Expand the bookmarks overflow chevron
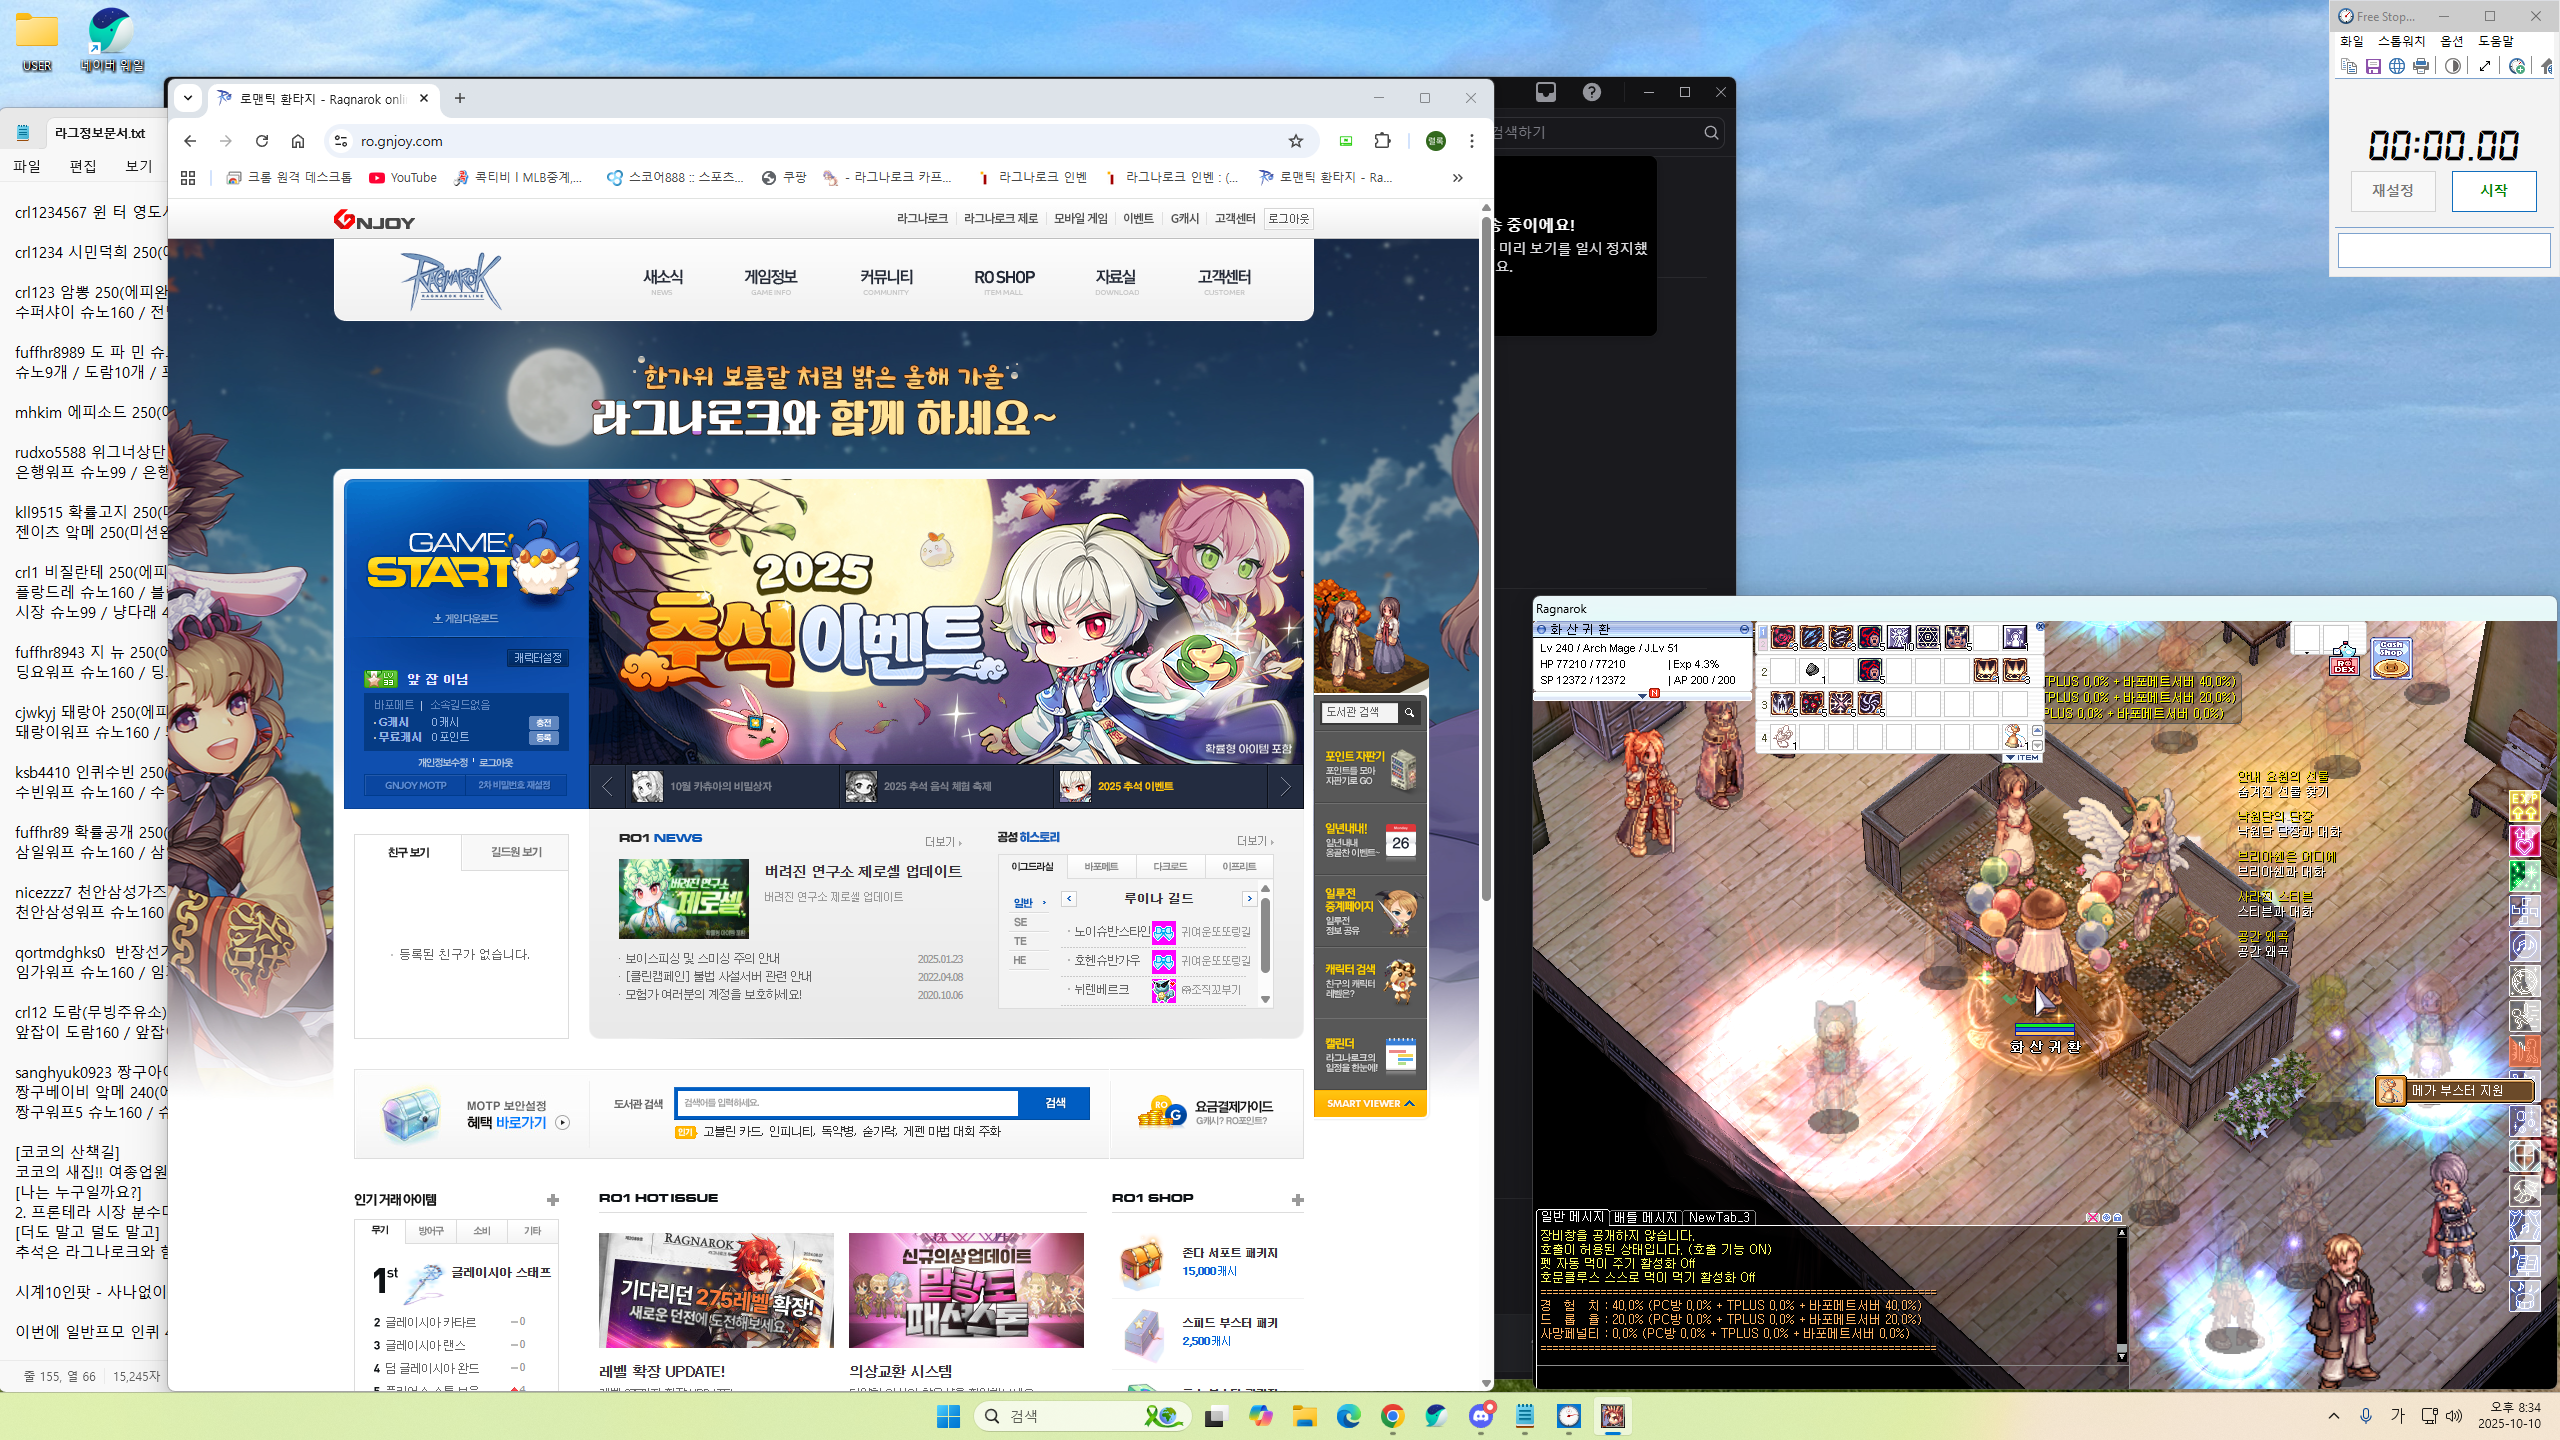 [x=1458, y=178]
